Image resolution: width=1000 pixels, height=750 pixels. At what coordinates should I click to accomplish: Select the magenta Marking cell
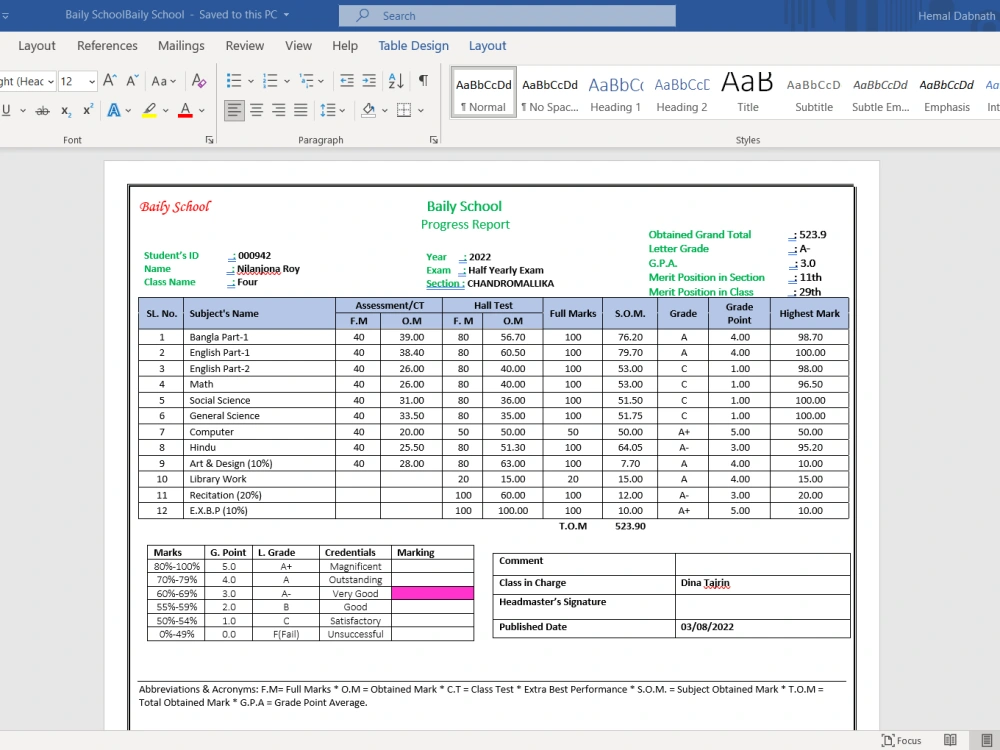click(432, 593)
